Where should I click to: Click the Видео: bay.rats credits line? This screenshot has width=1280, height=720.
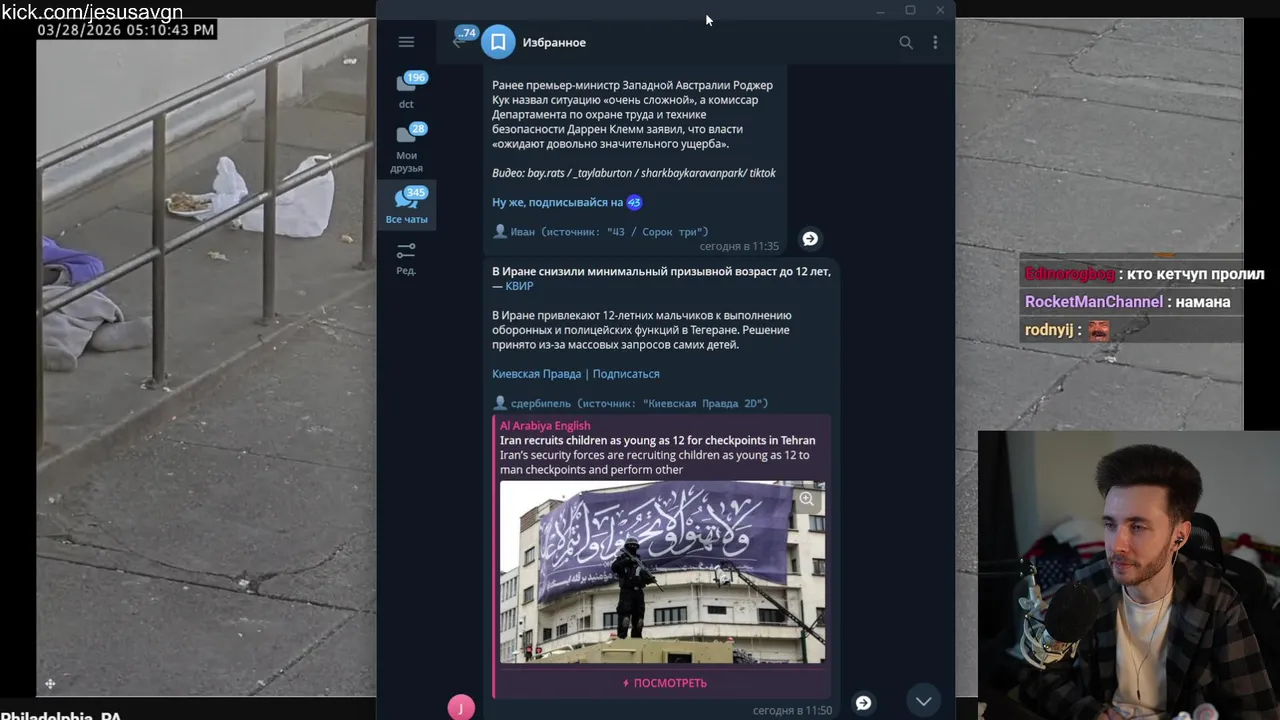tap(634, 173)
